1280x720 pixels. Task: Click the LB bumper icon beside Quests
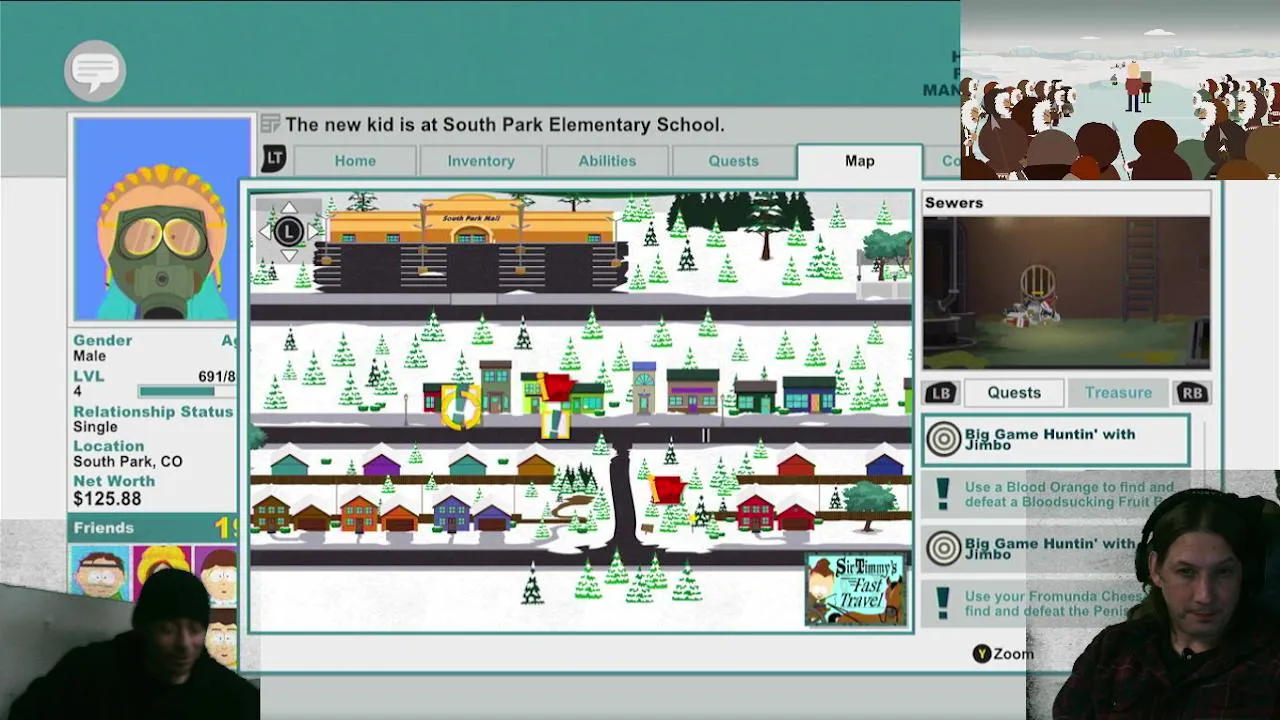coord(940,393)
